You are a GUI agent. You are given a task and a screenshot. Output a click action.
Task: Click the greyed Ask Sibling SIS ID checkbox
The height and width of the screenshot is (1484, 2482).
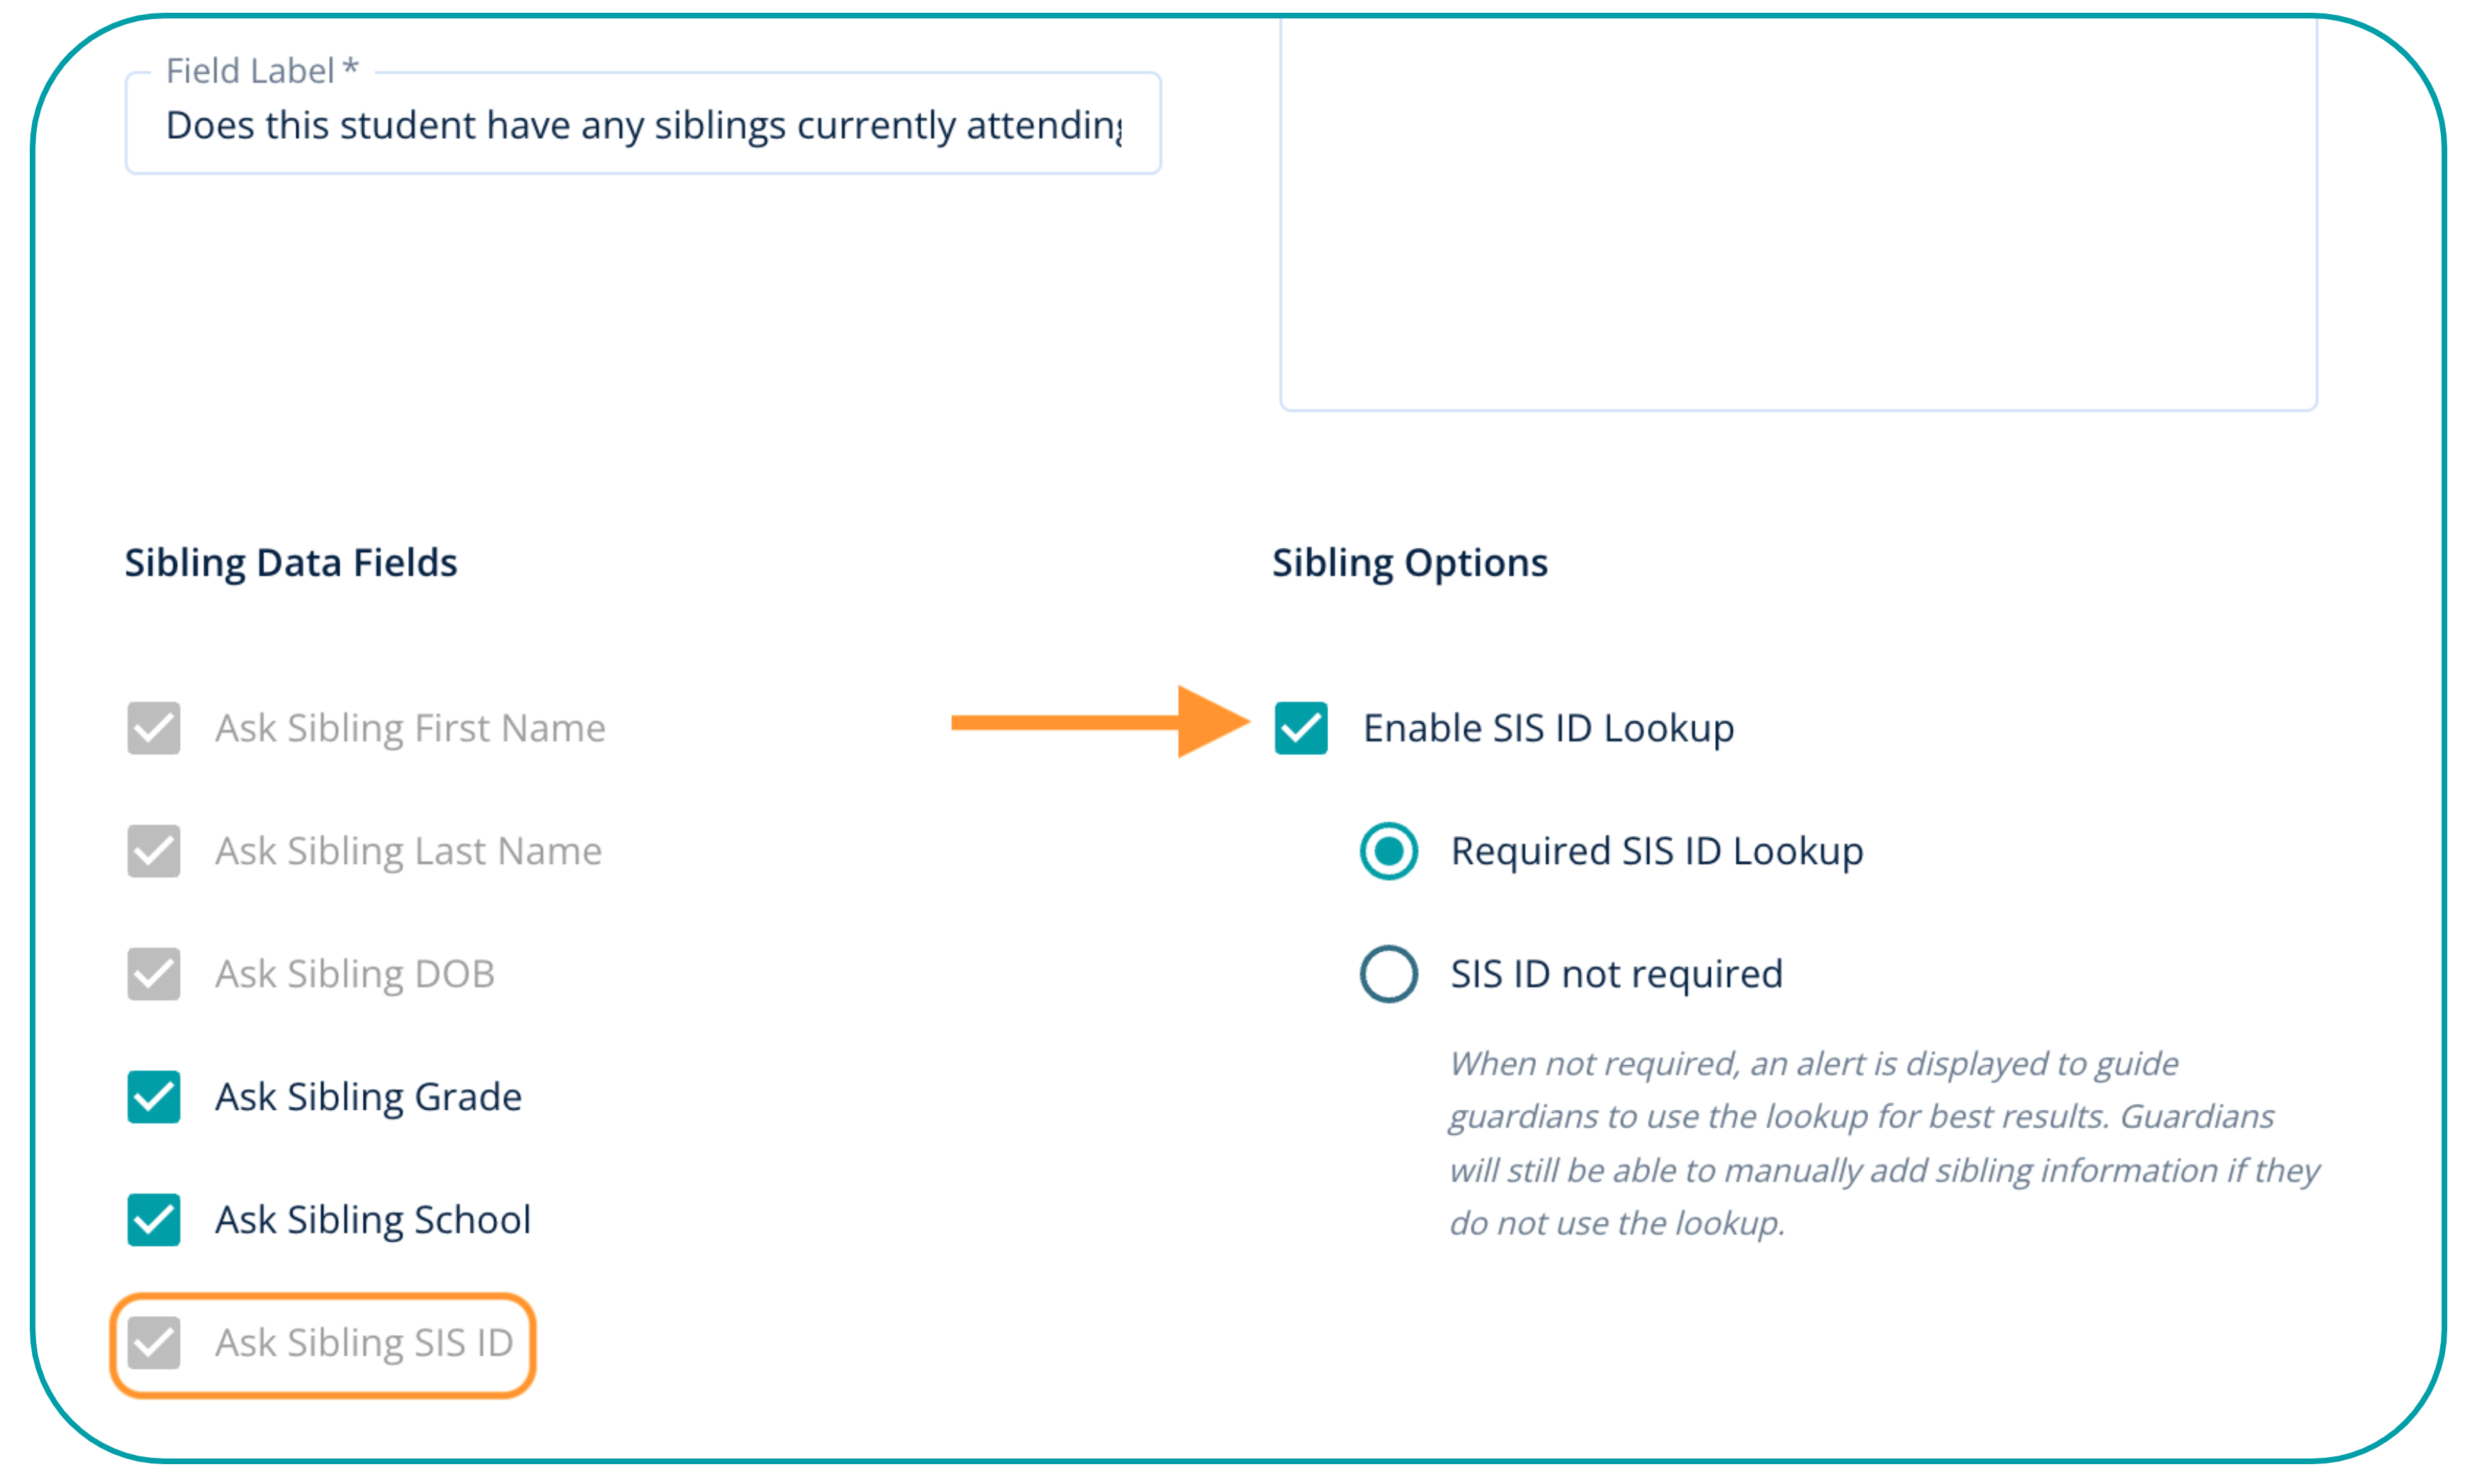click(154, 1343)
